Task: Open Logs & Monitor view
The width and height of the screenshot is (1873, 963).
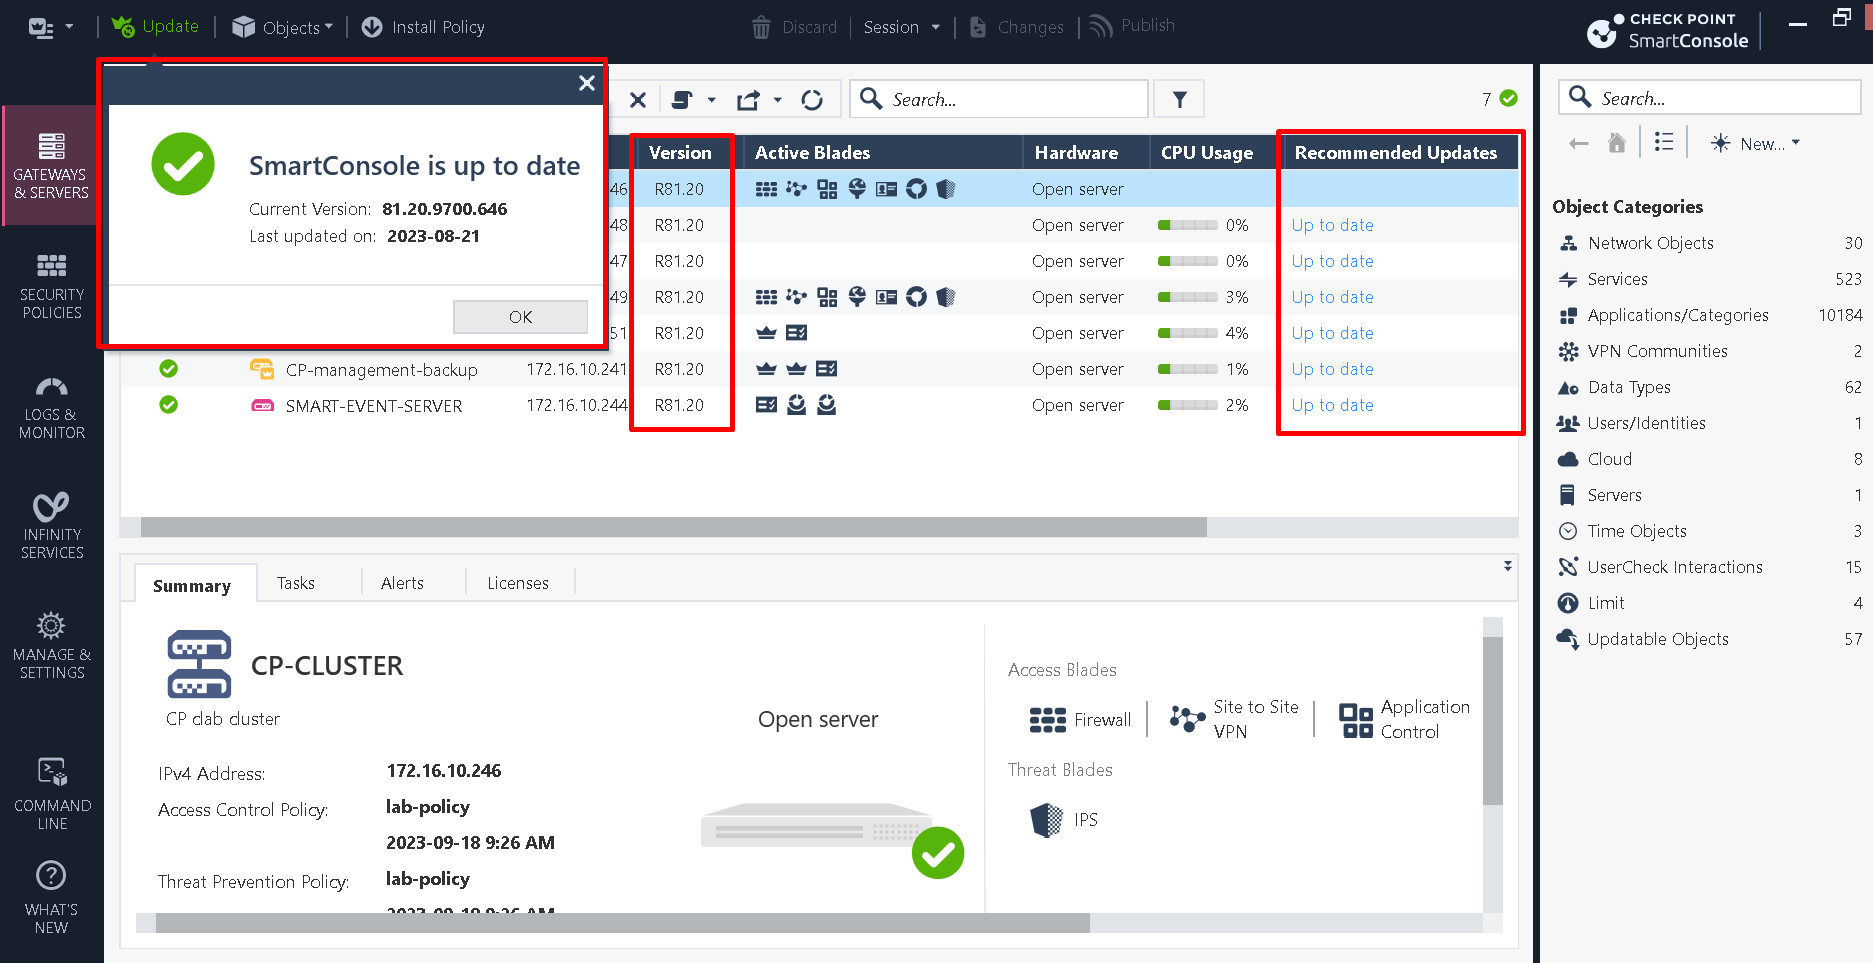Action: coord(52,408)
